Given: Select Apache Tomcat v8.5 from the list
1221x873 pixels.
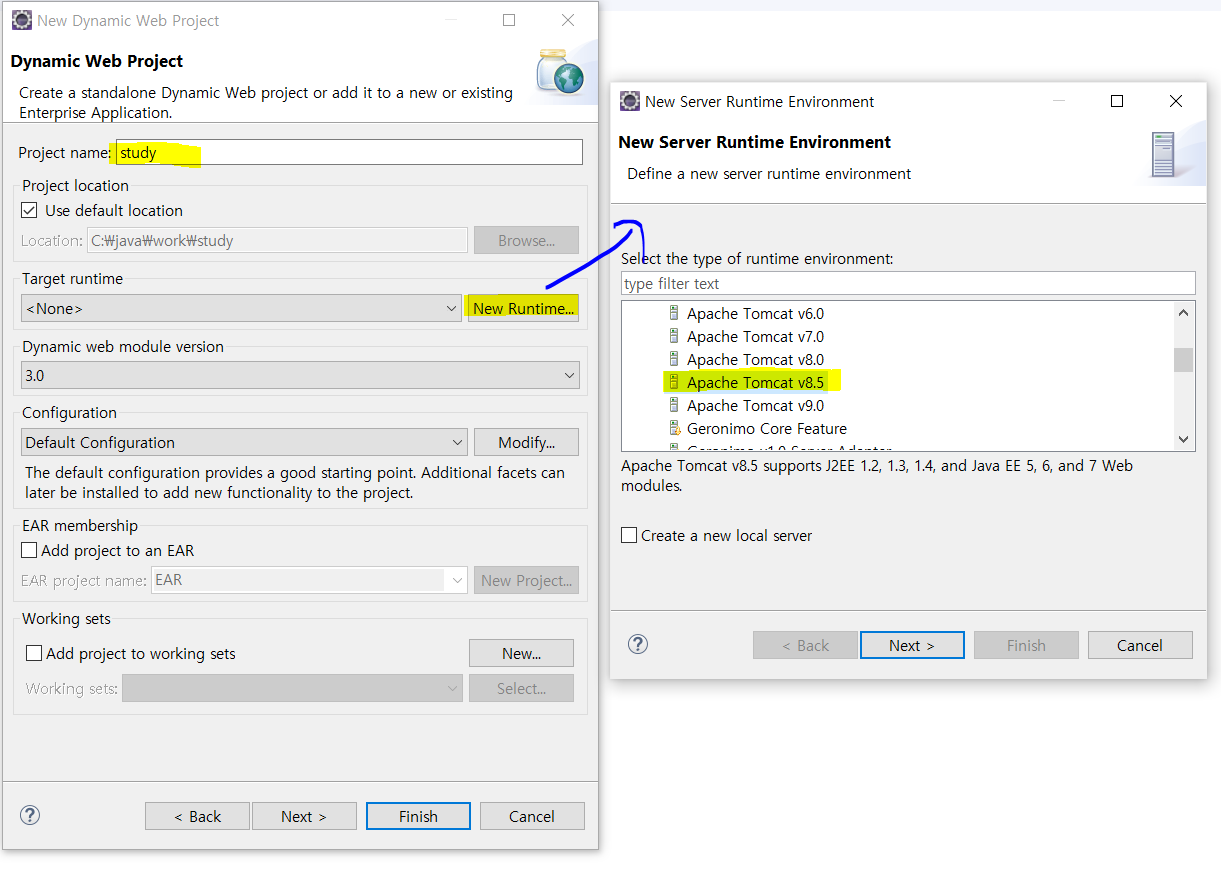Looking at the screenshot, I should point(755,382).
